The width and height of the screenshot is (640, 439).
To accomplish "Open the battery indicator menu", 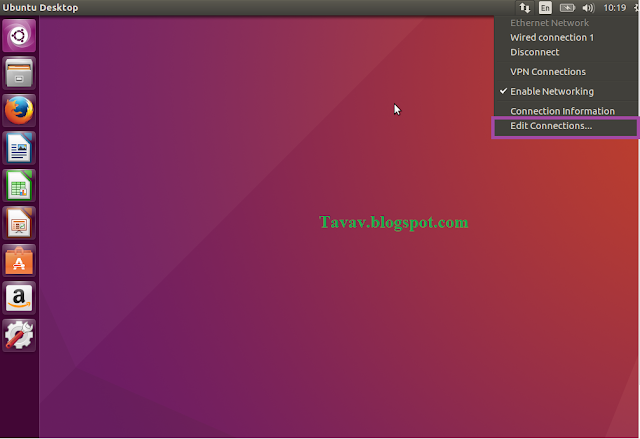I will [567, 8].
